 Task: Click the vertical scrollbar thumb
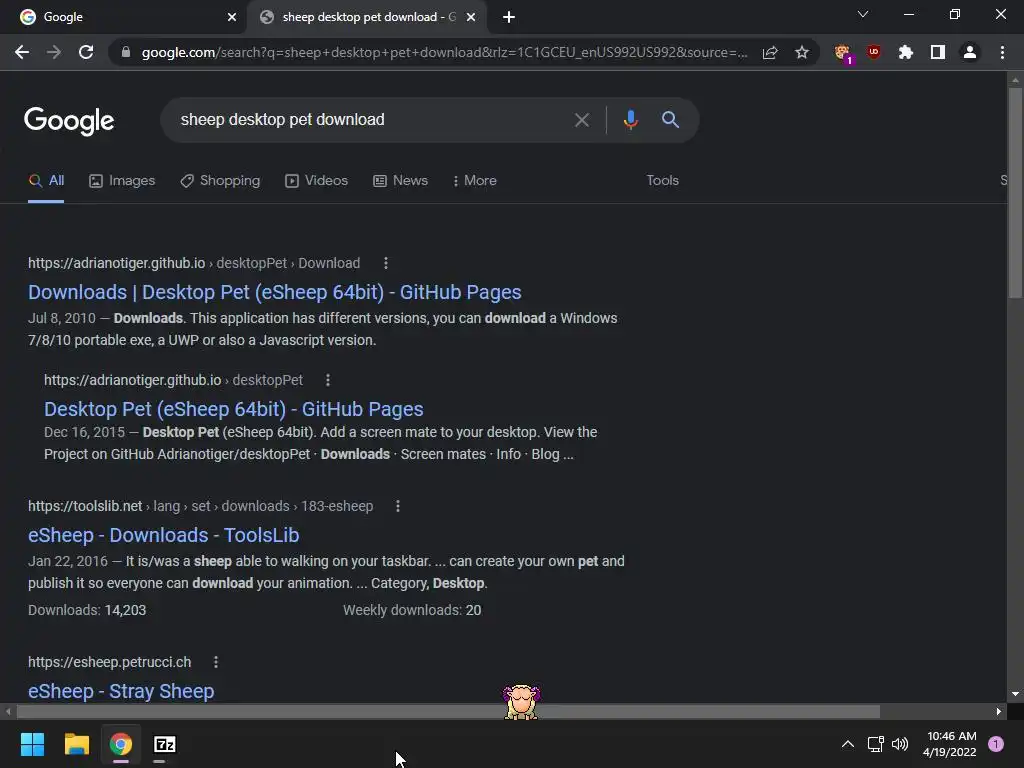pos(1015,192)
